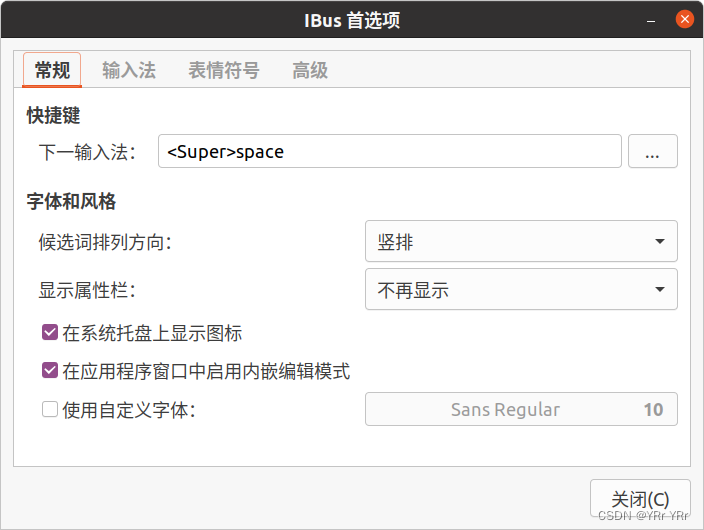This screenshot has height=530, width=704.
Task: Enable 使用自定义字体 checkbox
Action: 50,409
